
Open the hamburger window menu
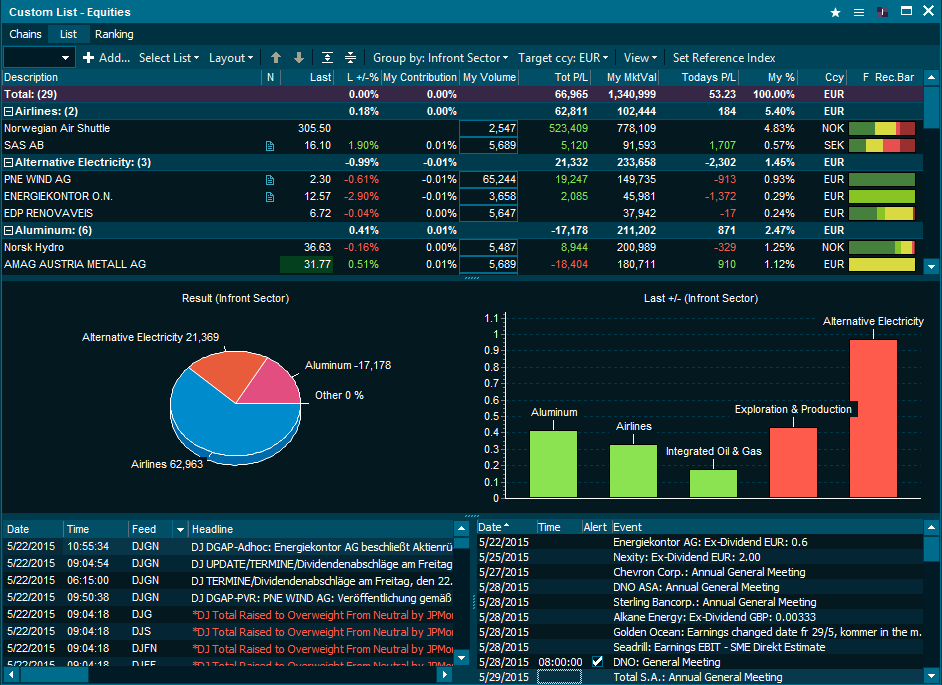pyautogui.click(x=859, y=12)
